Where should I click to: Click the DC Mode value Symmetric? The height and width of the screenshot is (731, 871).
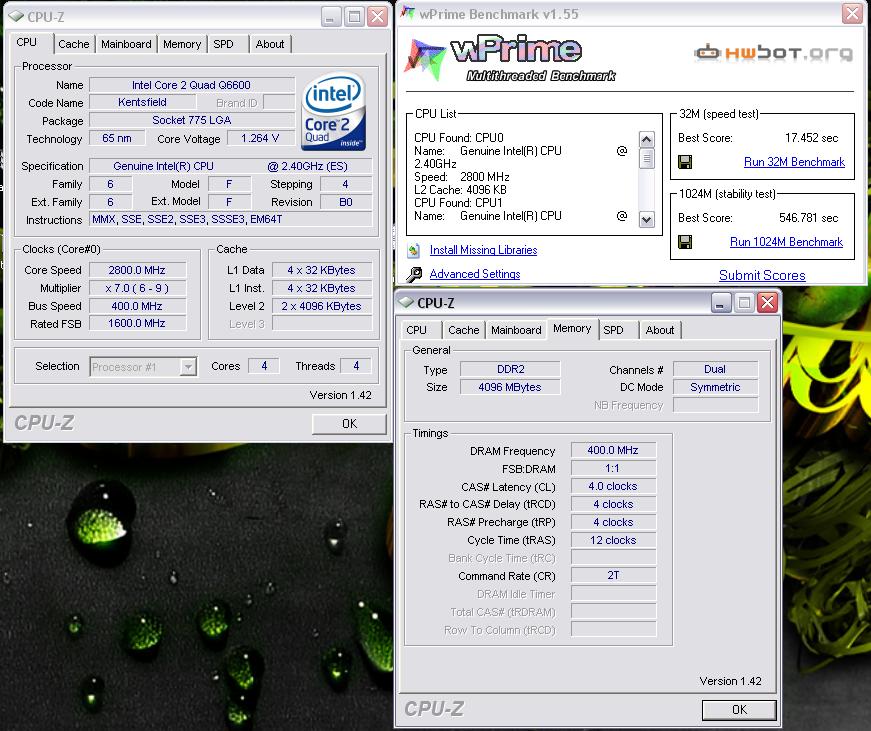[x=715, y=387]
